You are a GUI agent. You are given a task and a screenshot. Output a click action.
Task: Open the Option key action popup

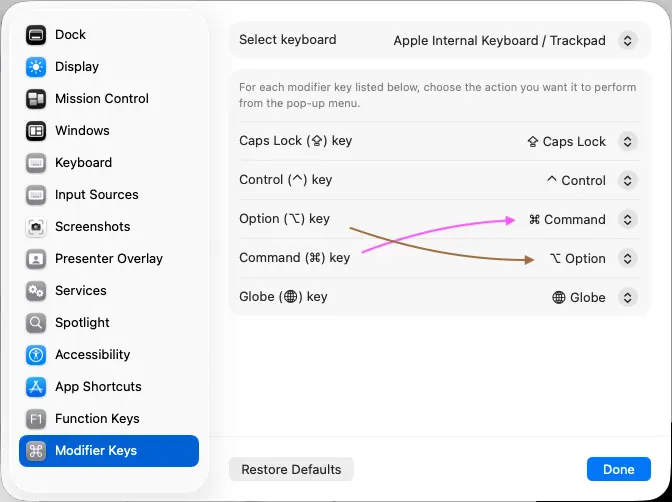(x=627, y=220)
